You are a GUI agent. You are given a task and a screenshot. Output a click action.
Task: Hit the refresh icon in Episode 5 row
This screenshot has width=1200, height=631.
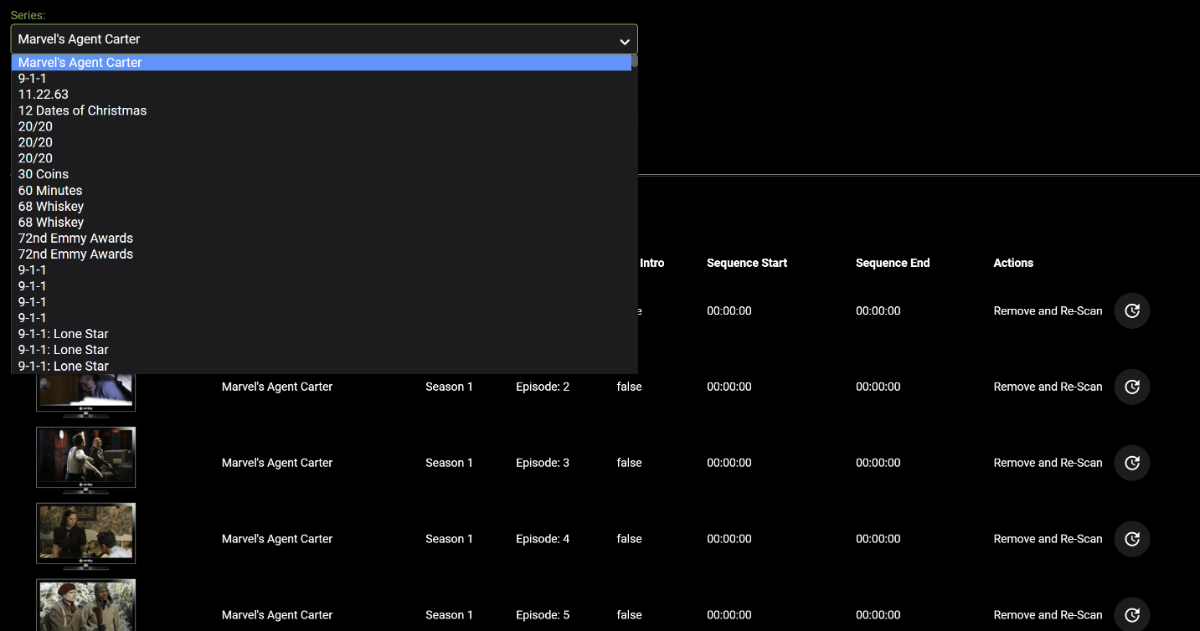point(1132,615)
